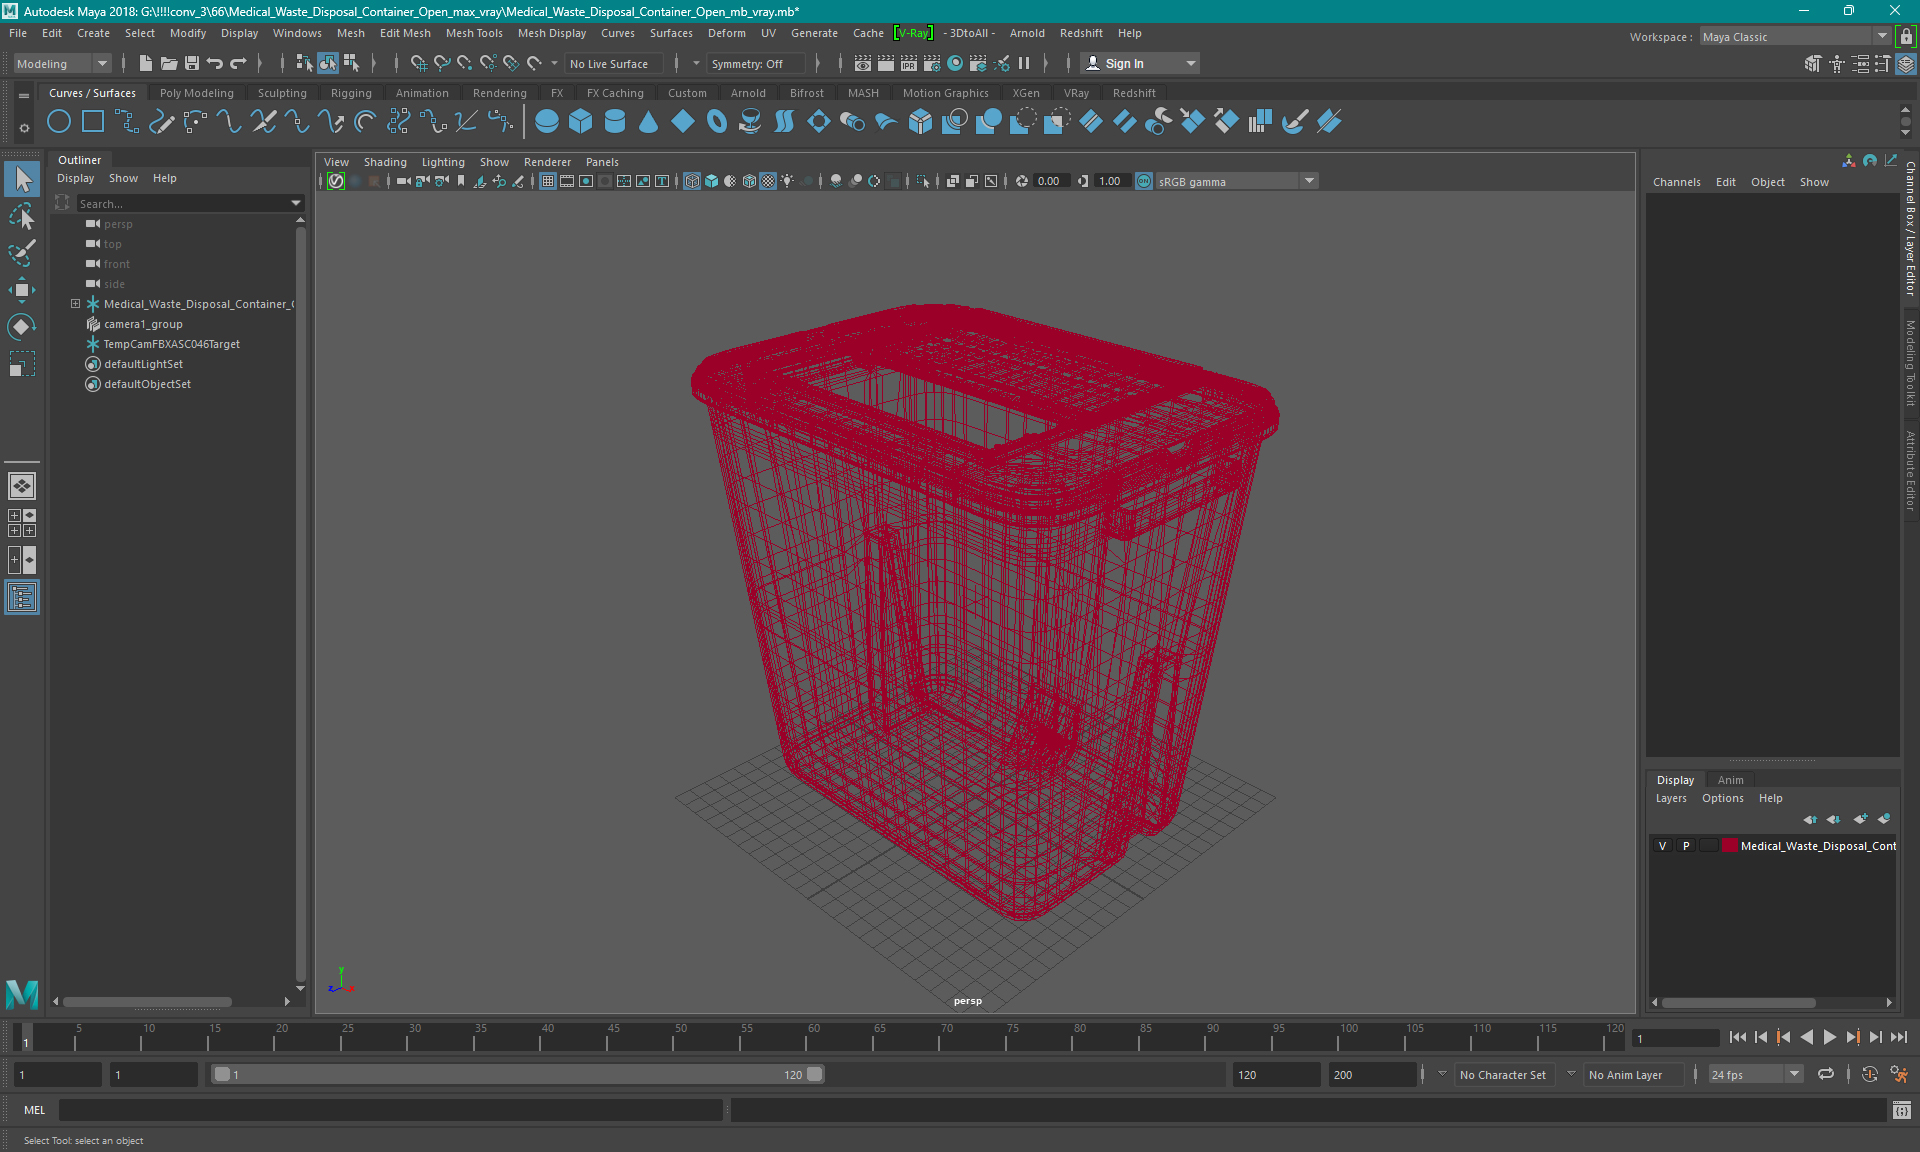Click the time range slider bar
The height and width of the screenshot is (1152, 1920).
coord(518,1075)
